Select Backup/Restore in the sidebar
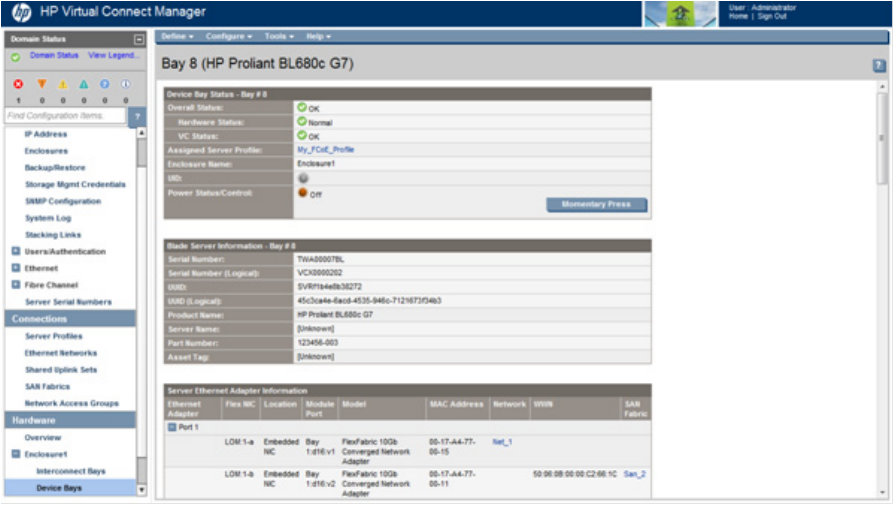The height and width of the screenshot is (505, 894). click(x=55, y=168)
